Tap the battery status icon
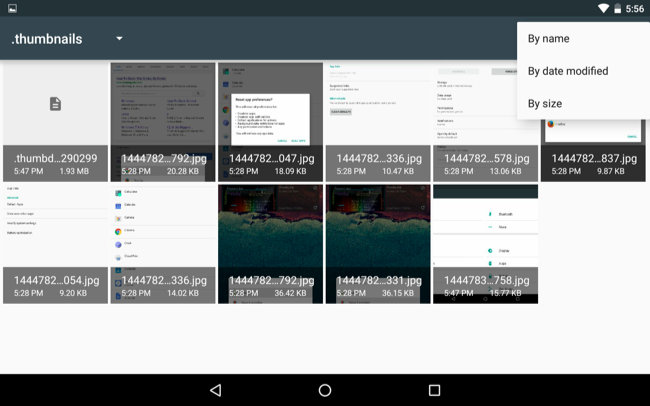Viewport: 650px width, 406px height. tap(618, 8)
